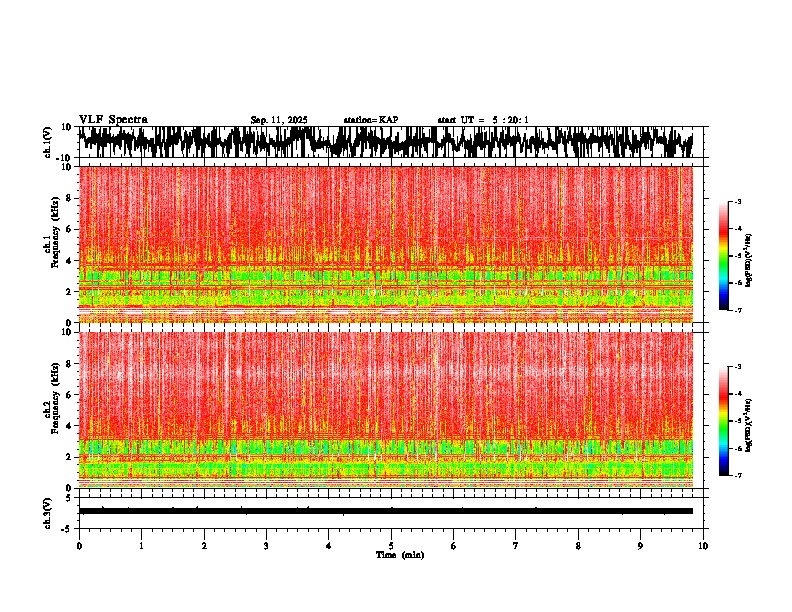This screenshot has width=792, height=612.
Task: Click the ch.2 frequency axis tick "6"
Action: 69,395
